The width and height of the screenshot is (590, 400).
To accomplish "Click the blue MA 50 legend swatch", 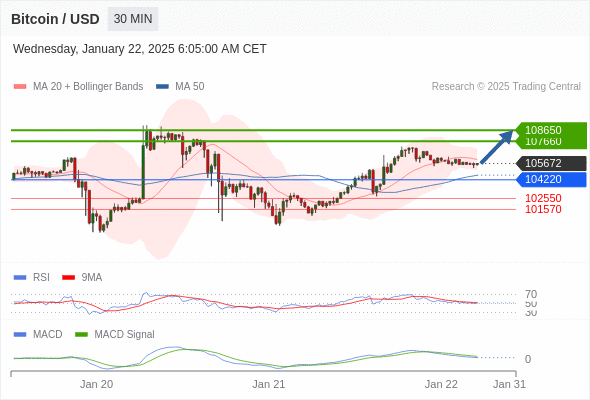I will click(162, 87).
